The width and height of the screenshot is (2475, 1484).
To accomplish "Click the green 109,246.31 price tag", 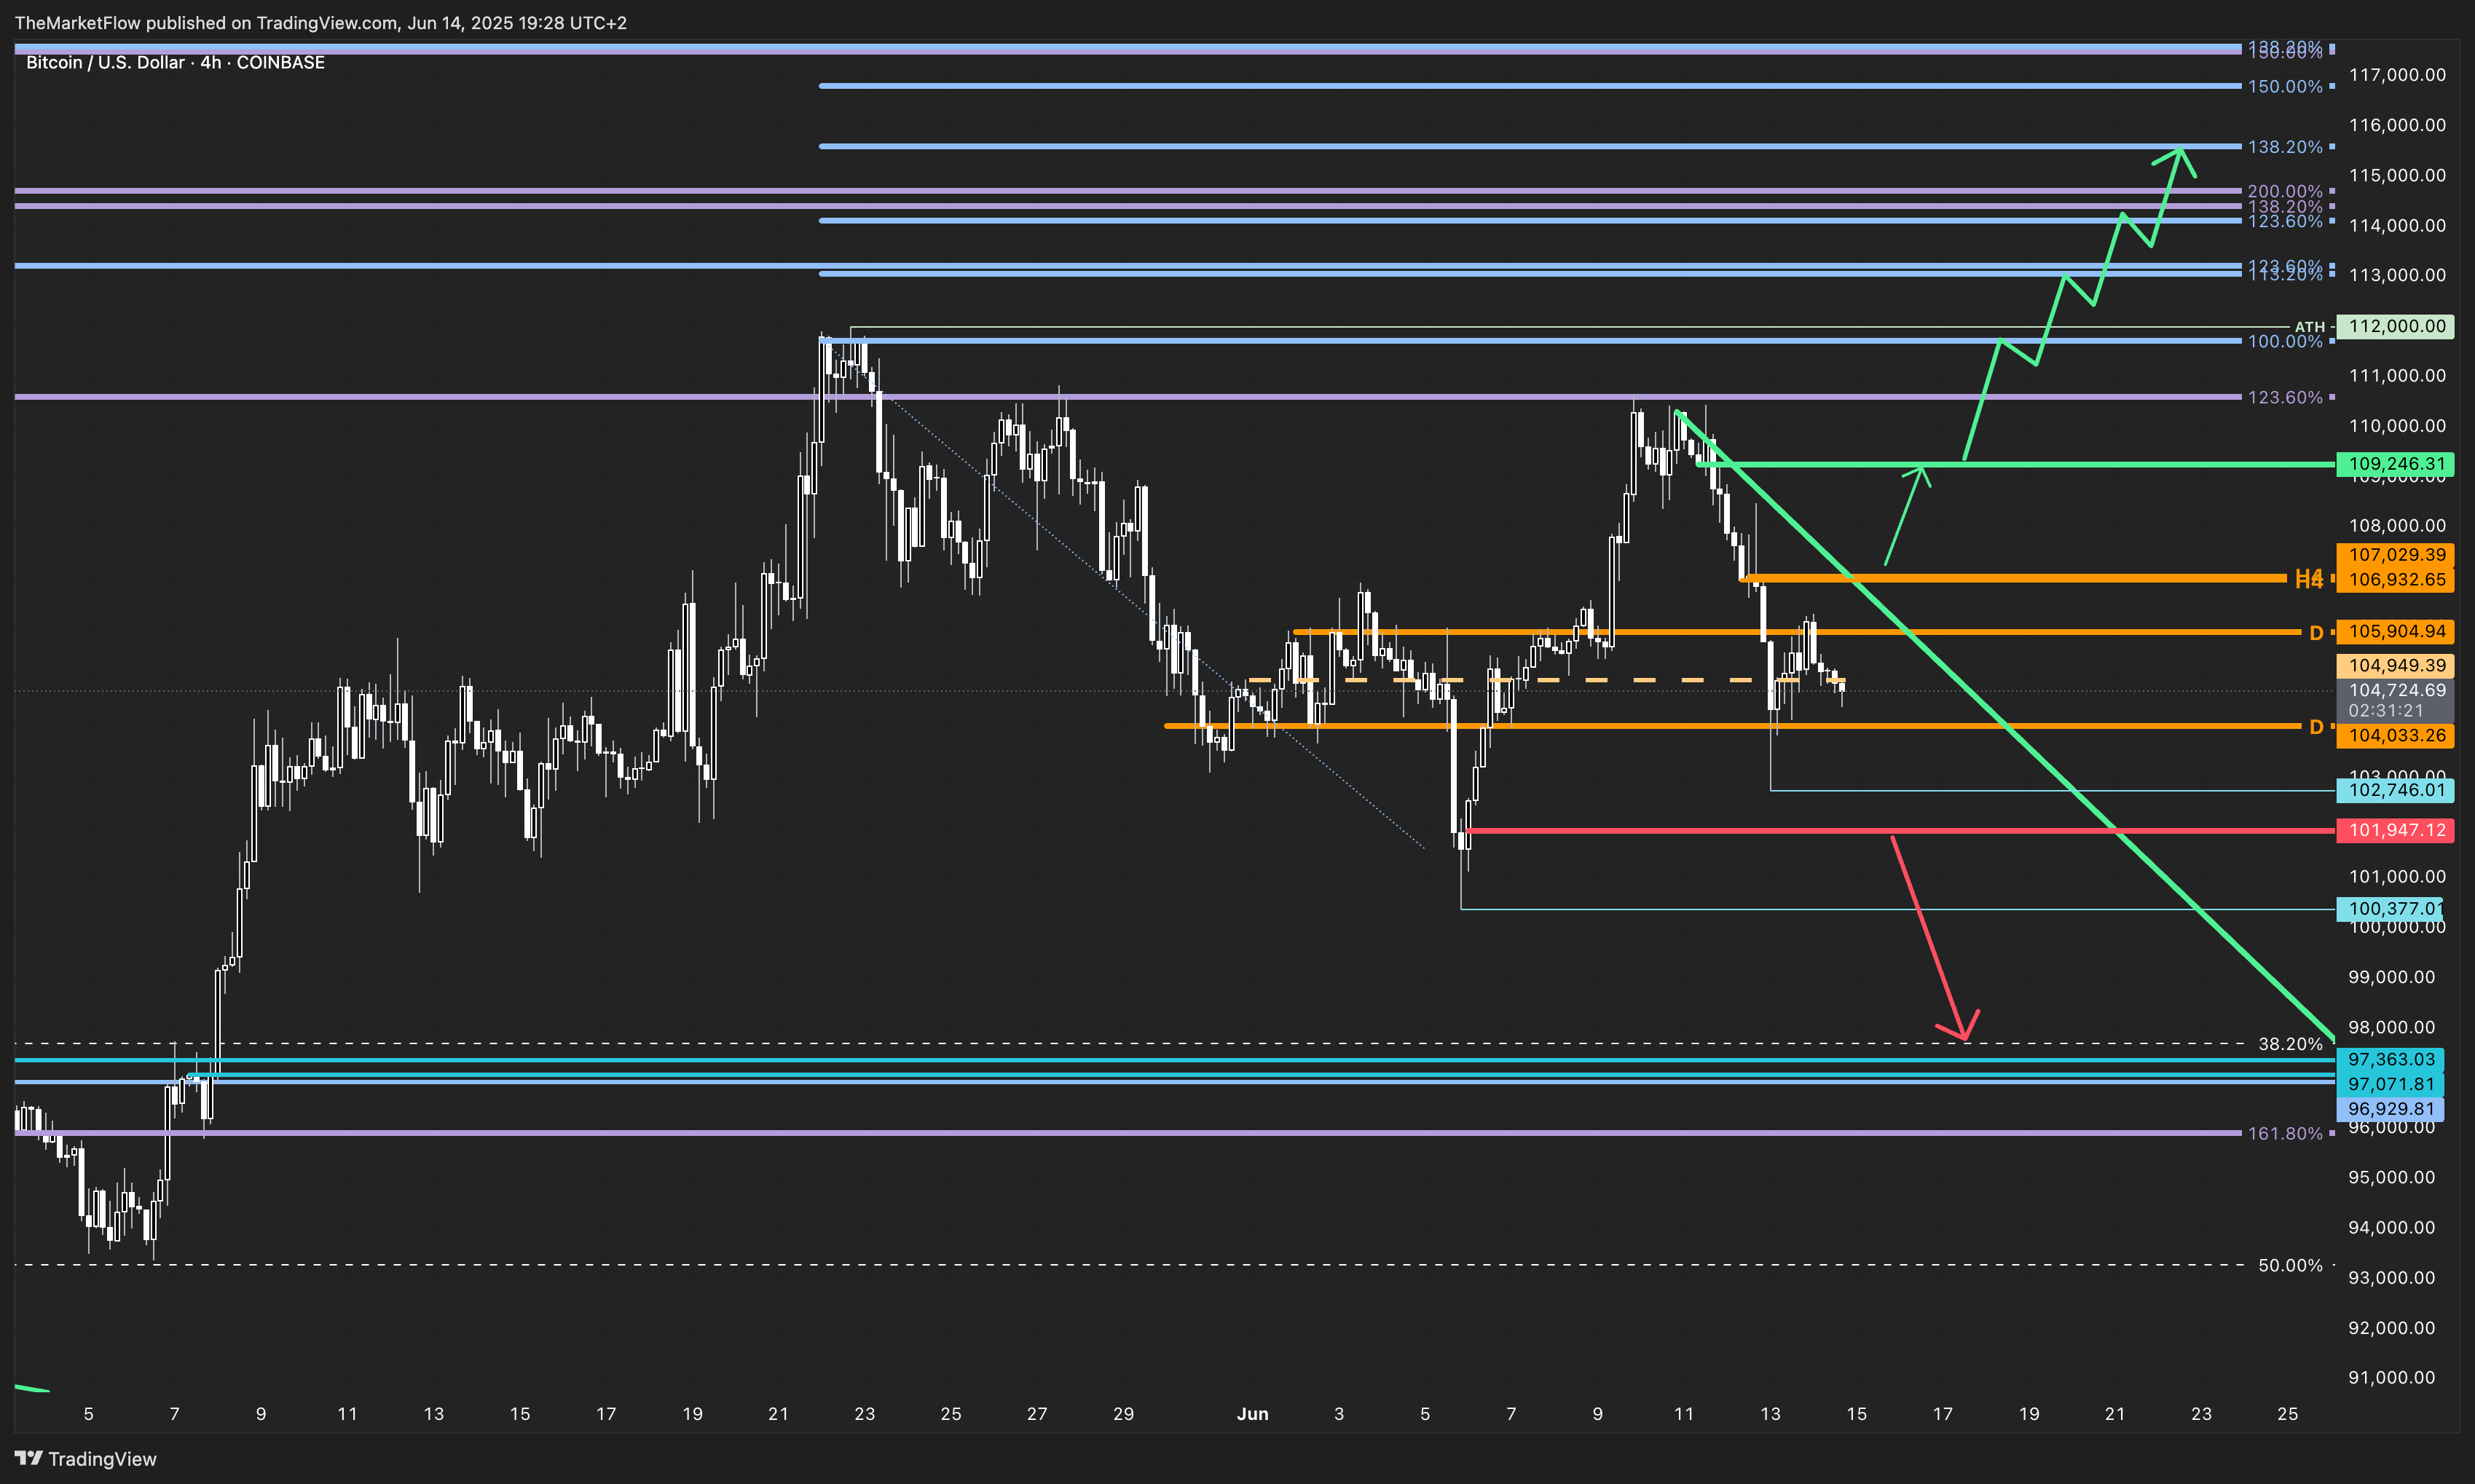I will [x=2395, y=464].
